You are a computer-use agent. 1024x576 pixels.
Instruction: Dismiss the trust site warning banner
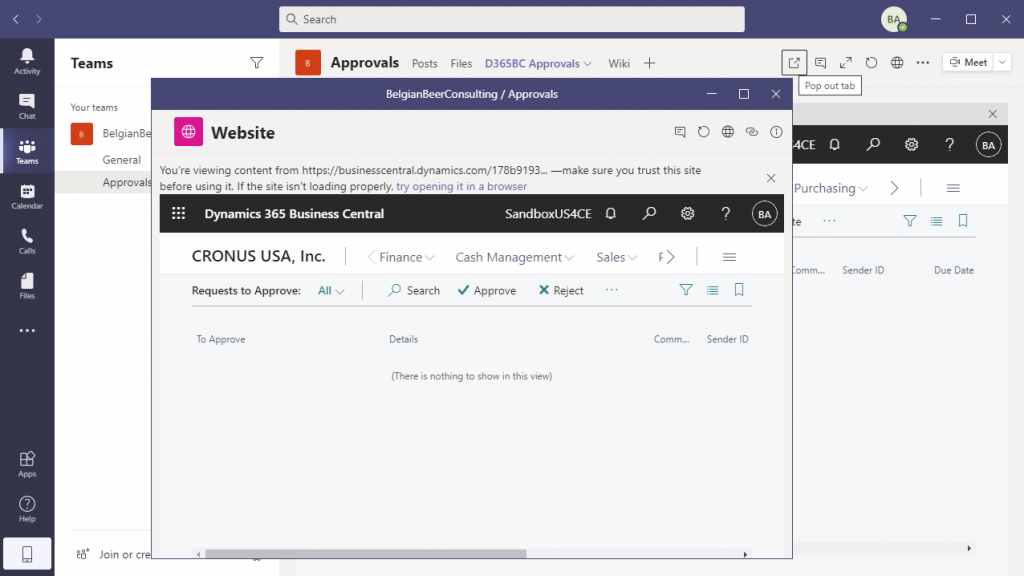point(771,178)
